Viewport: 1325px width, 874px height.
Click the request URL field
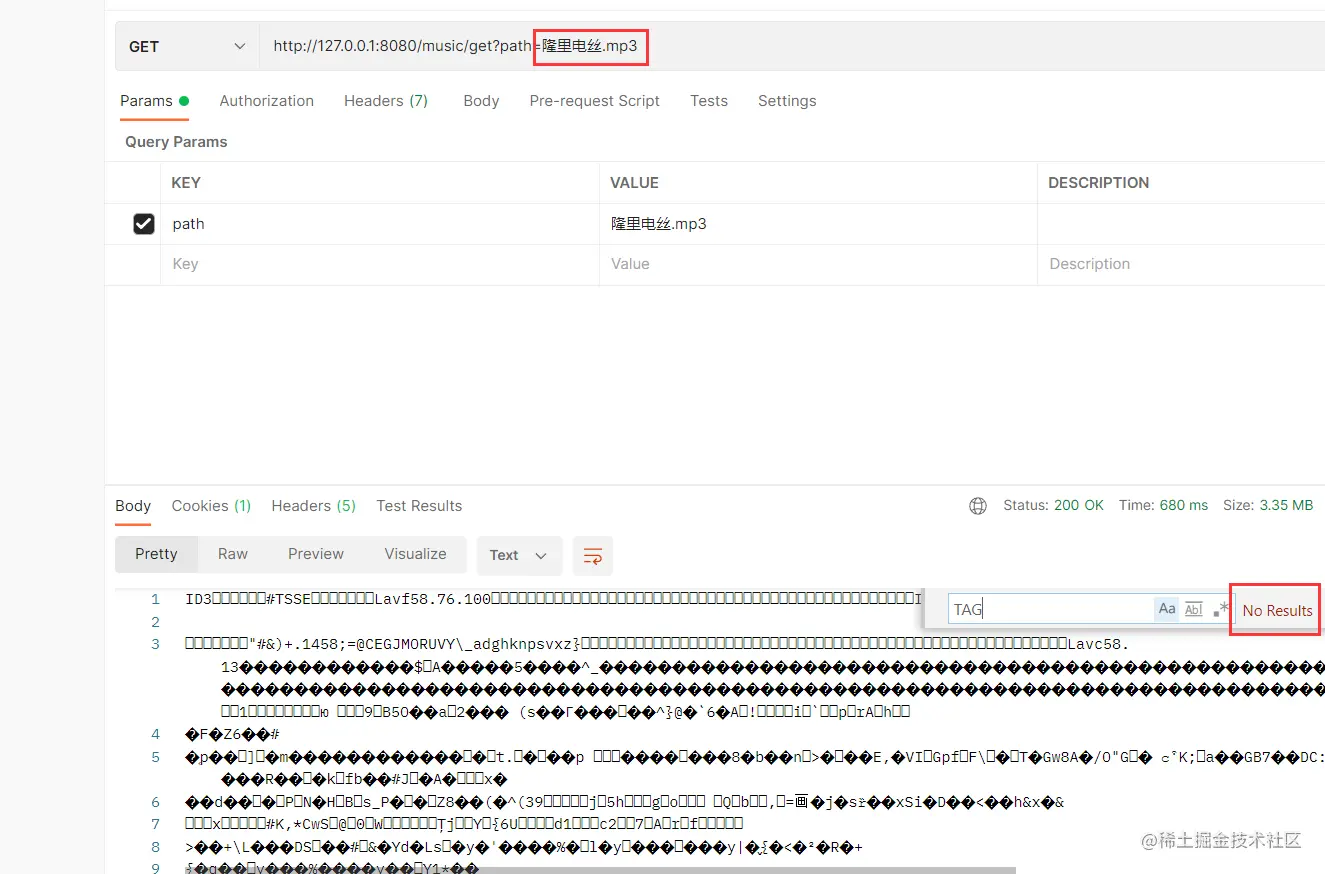(792, 47)
